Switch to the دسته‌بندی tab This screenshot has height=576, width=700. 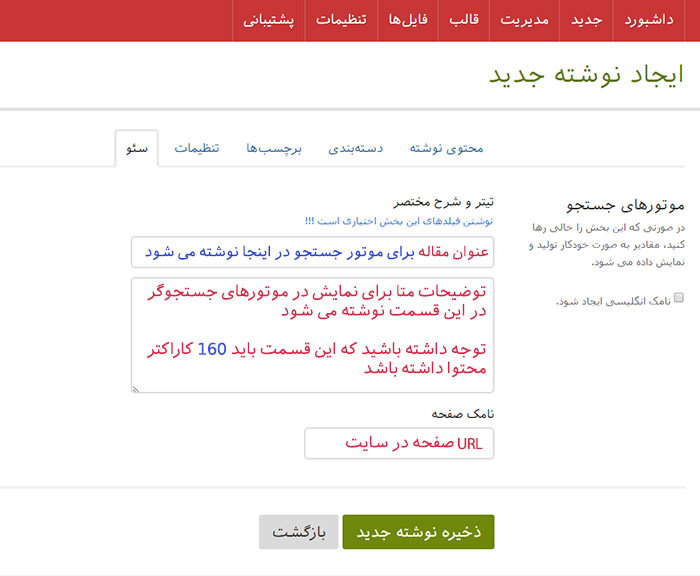tap(356, 148)
